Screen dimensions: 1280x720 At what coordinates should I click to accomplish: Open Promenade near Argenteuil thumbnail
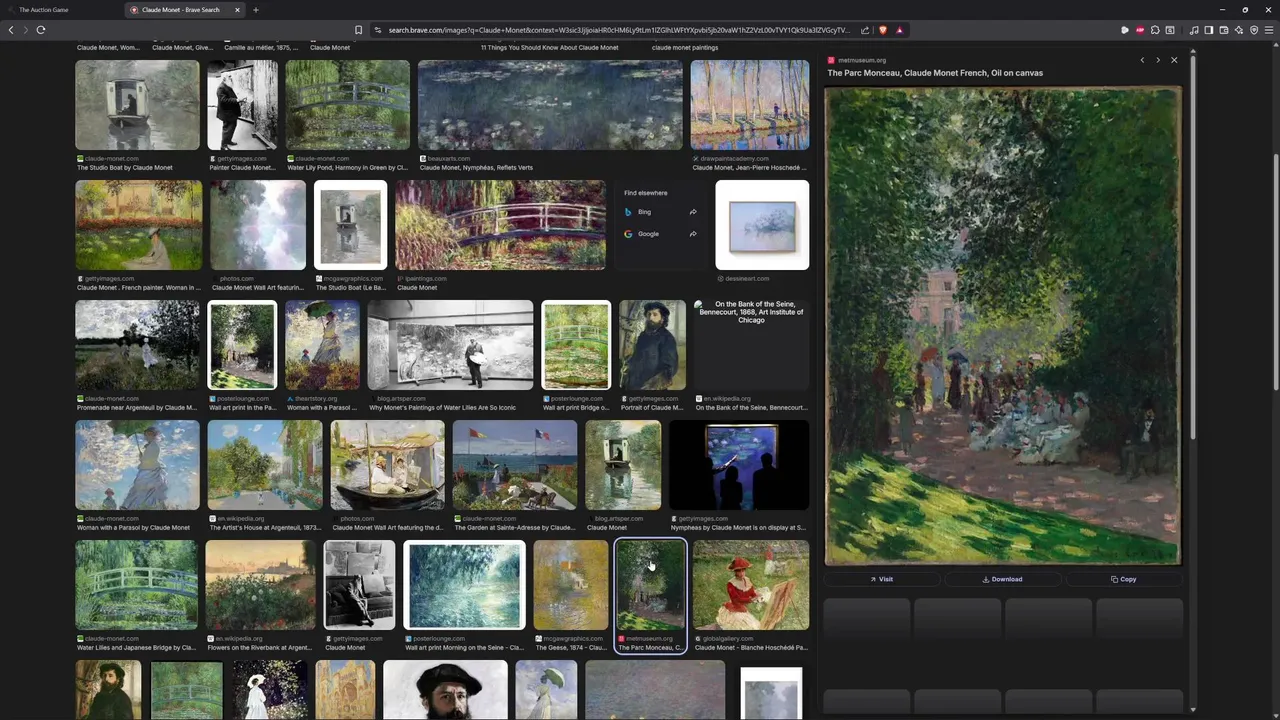(x=137, y=345)
